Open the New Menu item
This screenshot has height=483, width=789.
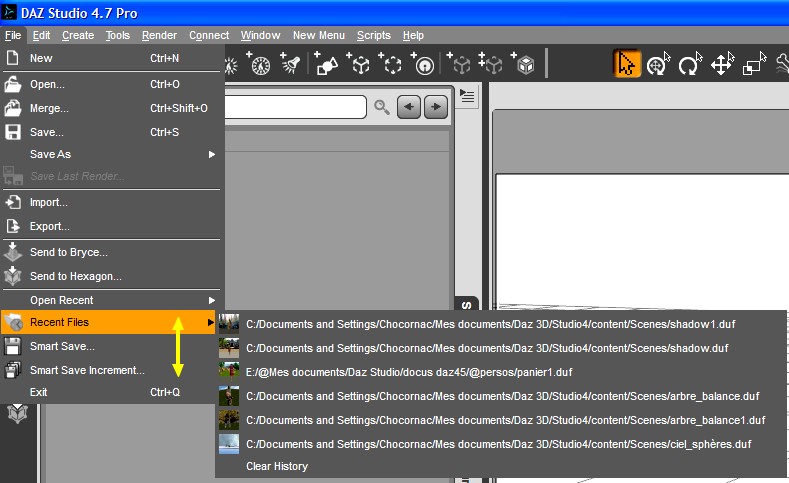(319, 35)
